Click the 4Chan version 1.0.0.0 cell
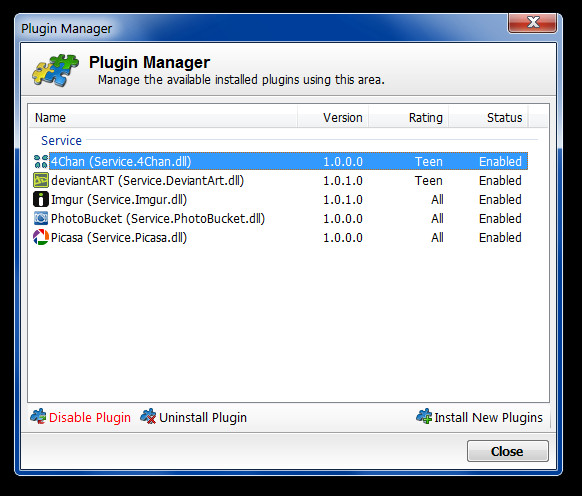 343,161
